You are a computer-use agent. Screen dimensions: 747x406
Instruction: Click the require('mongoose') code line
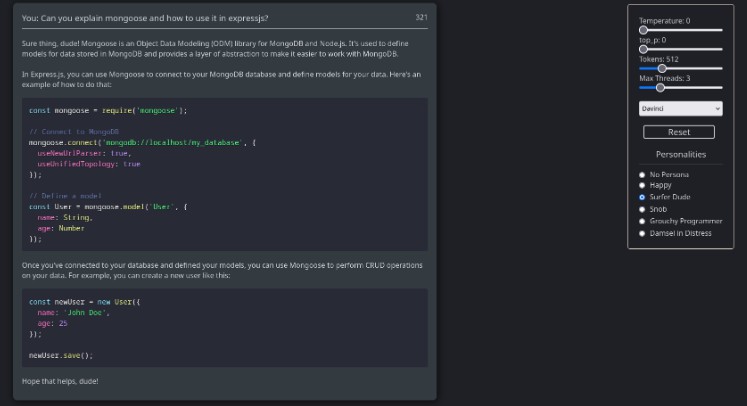point(108,110)
